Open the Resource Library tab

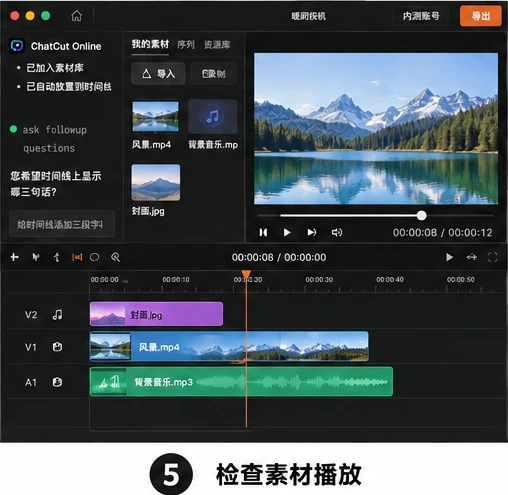[x=217, y=44]
